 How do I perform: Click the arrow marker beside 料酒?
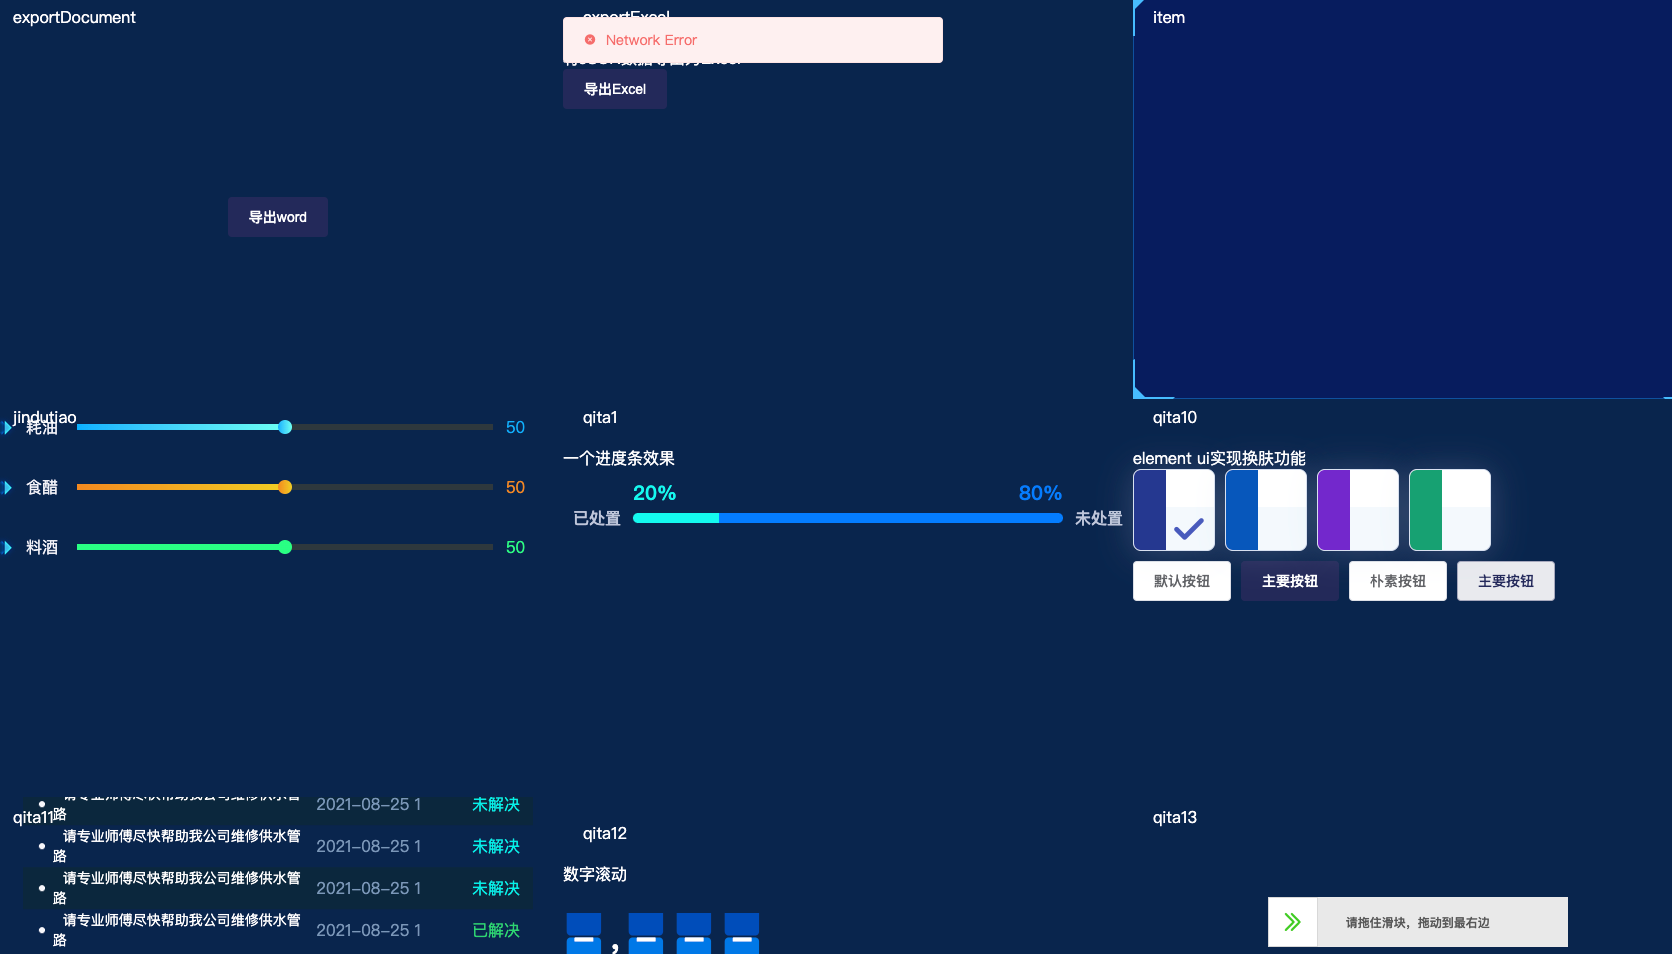pyautogui.click(x=8, y=547)
